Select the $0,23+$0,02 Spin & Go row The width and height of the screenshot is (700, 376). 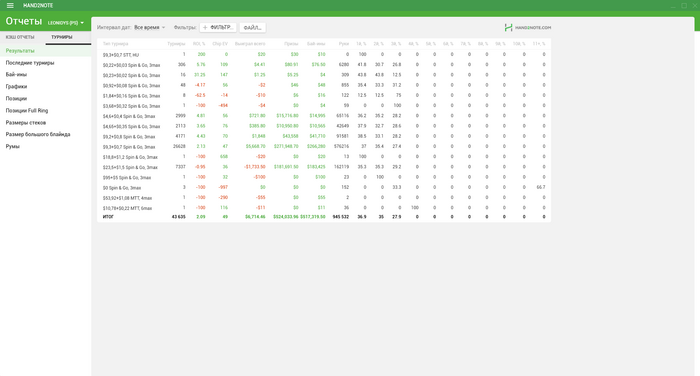[x=324, y=75]
